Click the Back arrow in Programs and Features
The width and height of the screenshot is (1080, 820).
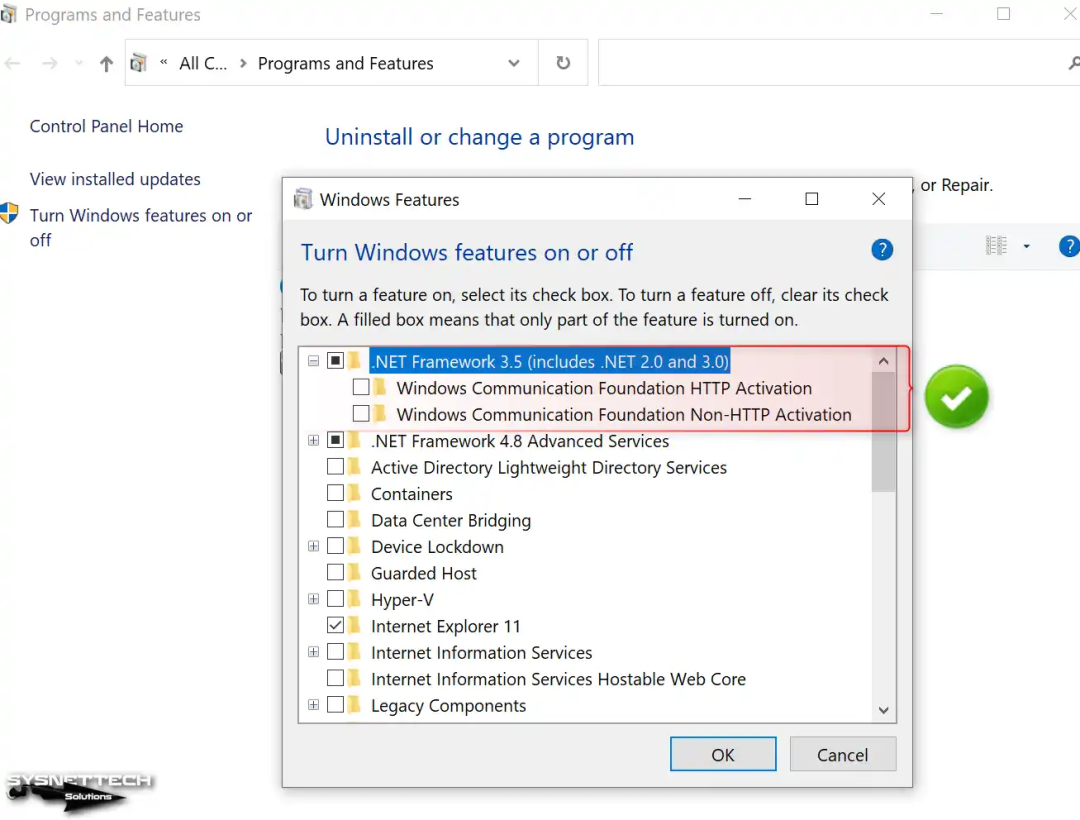pos(12,63)
